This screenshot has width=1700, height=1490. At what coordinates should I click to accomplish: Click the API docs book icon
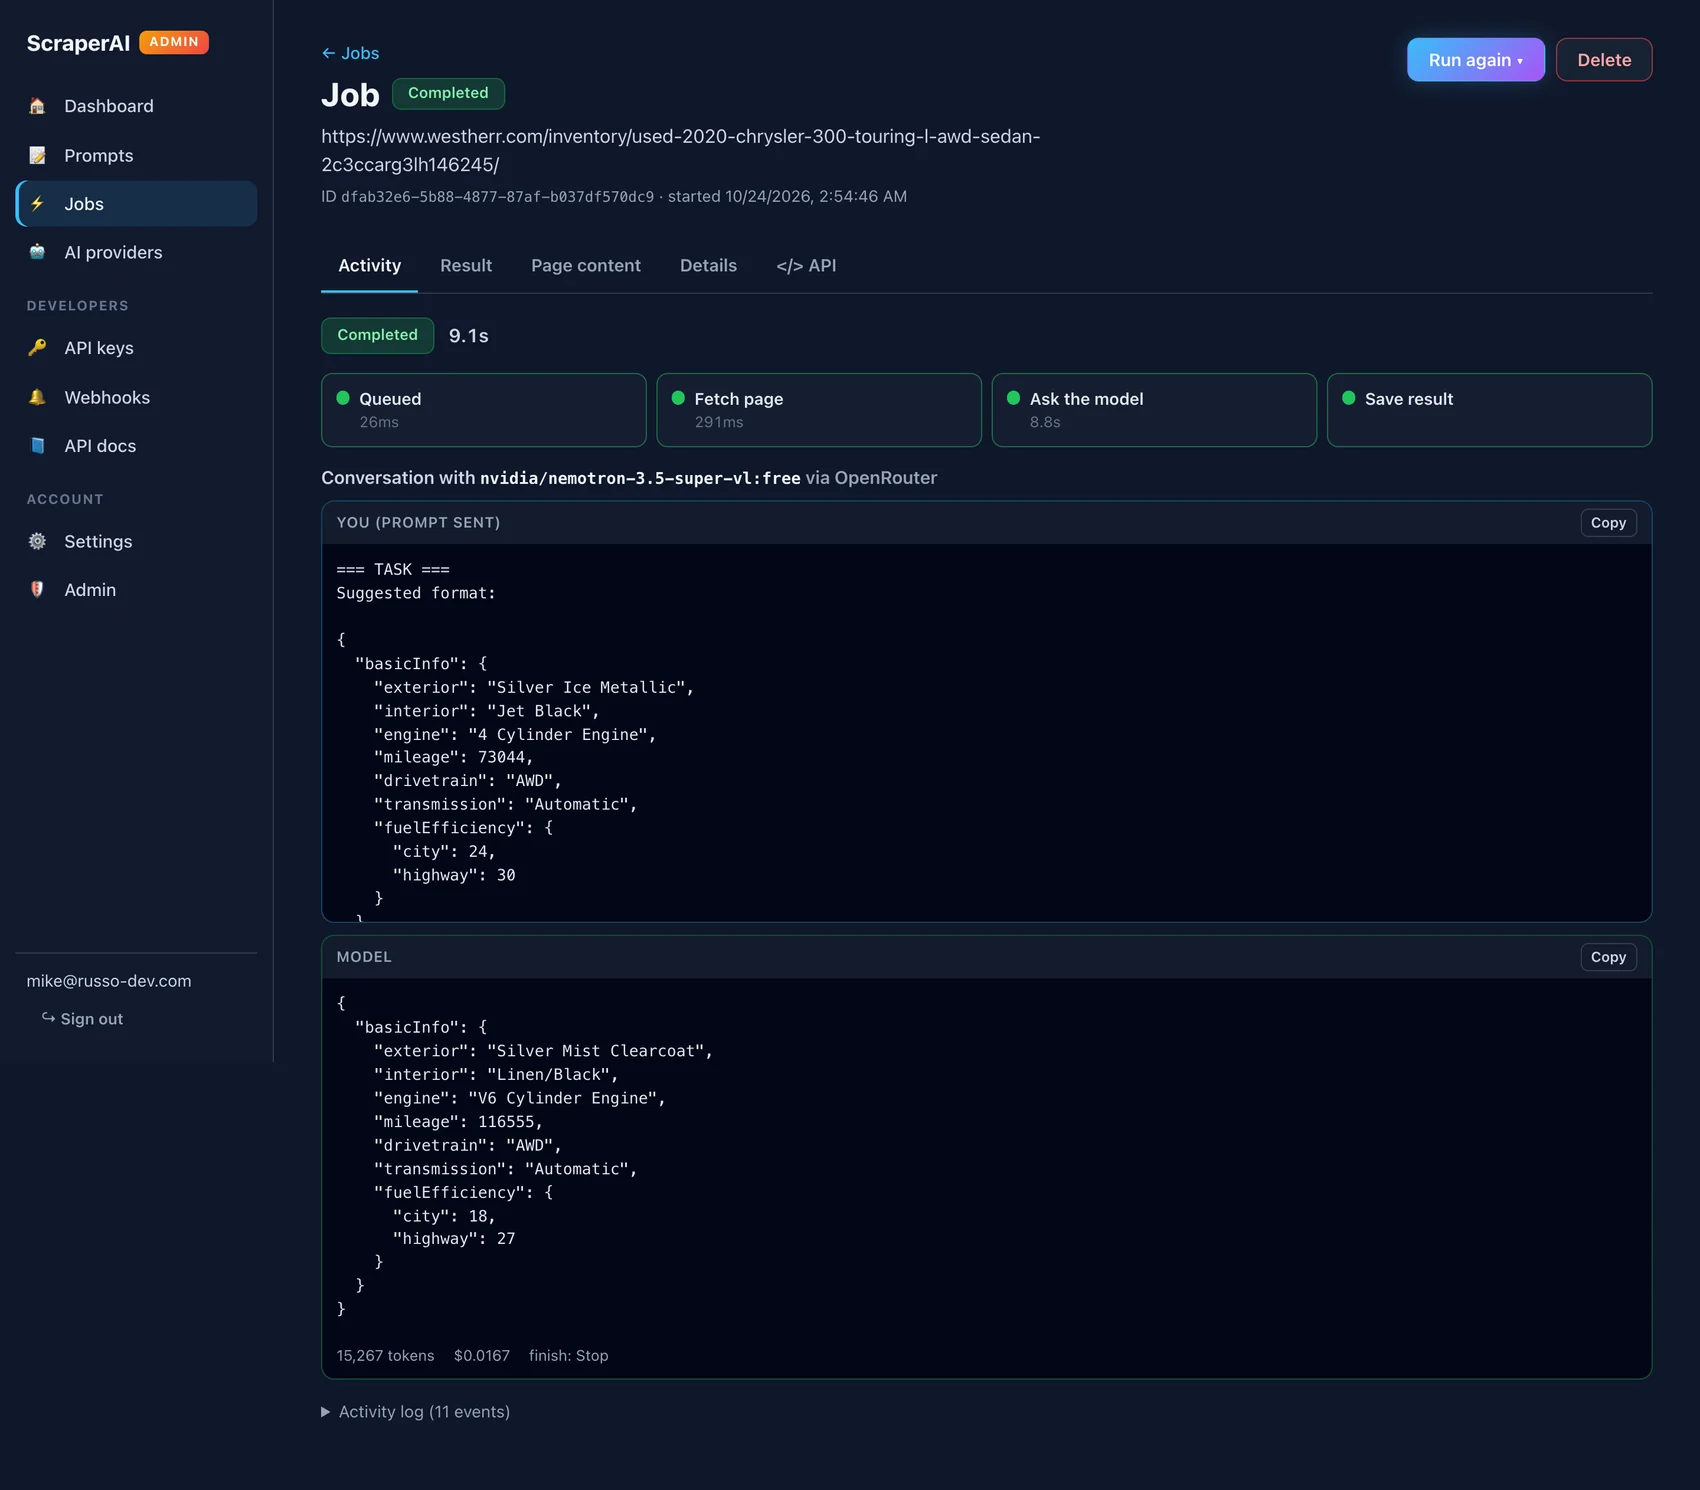tap(37, 446)
